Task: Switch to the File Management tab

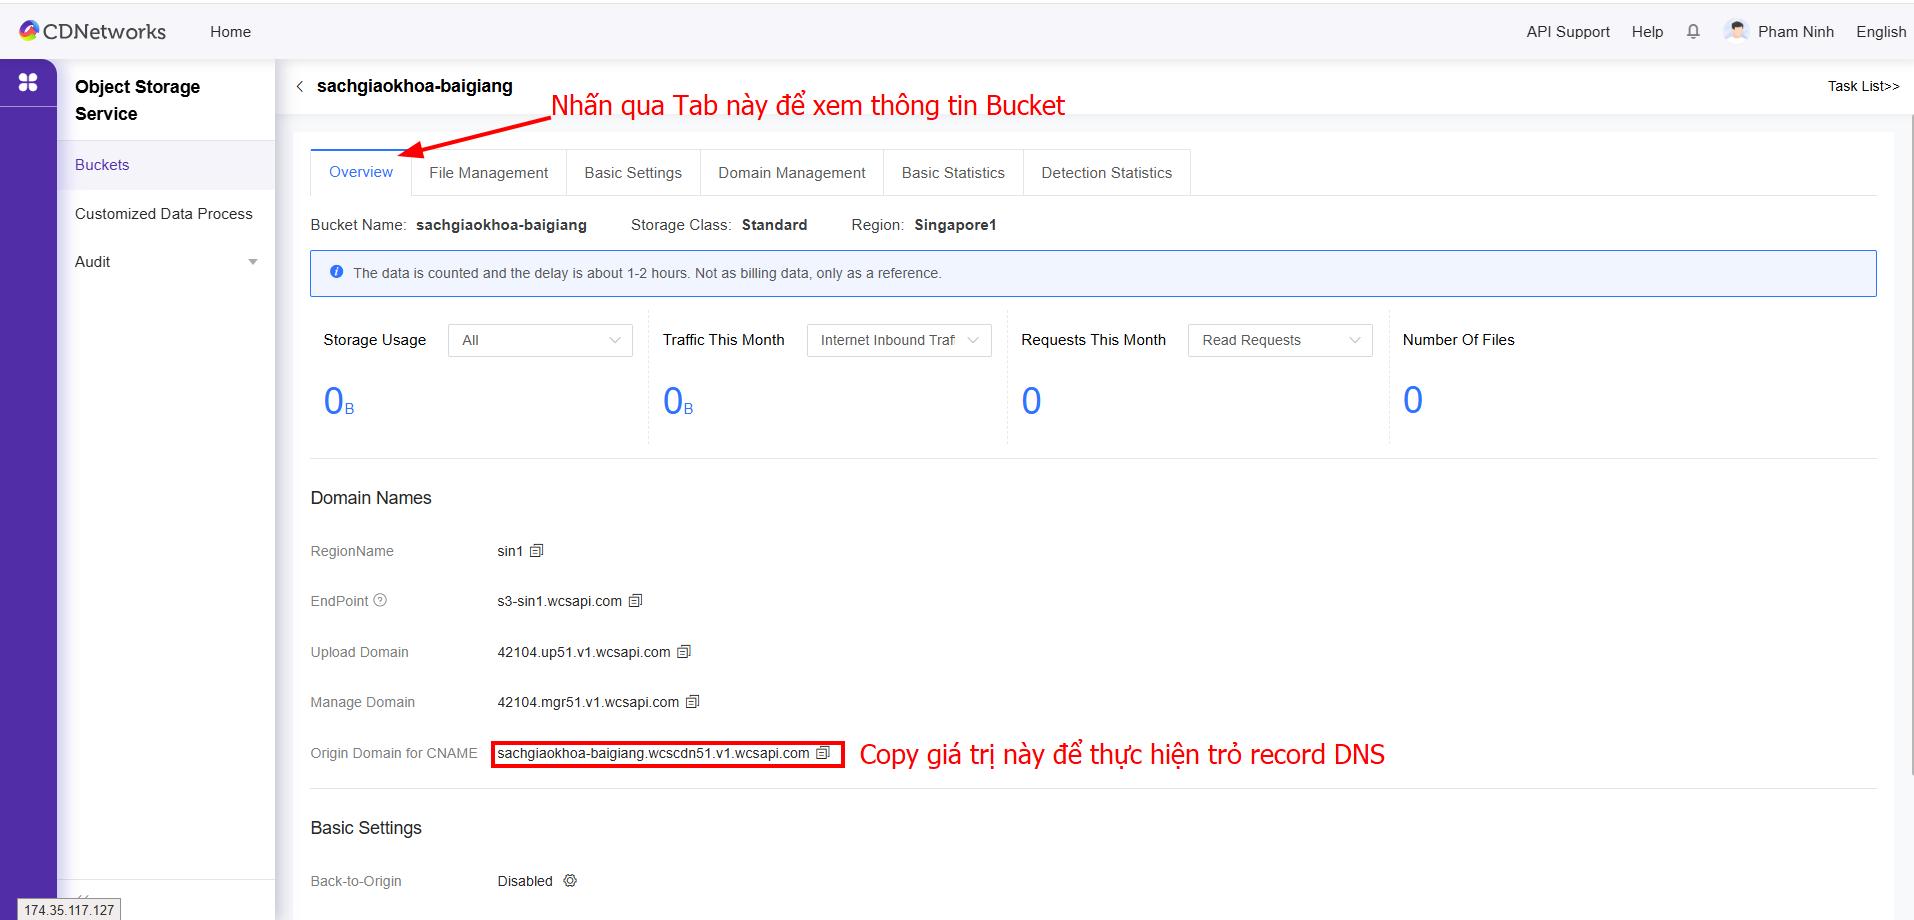Action: (488, 173)
